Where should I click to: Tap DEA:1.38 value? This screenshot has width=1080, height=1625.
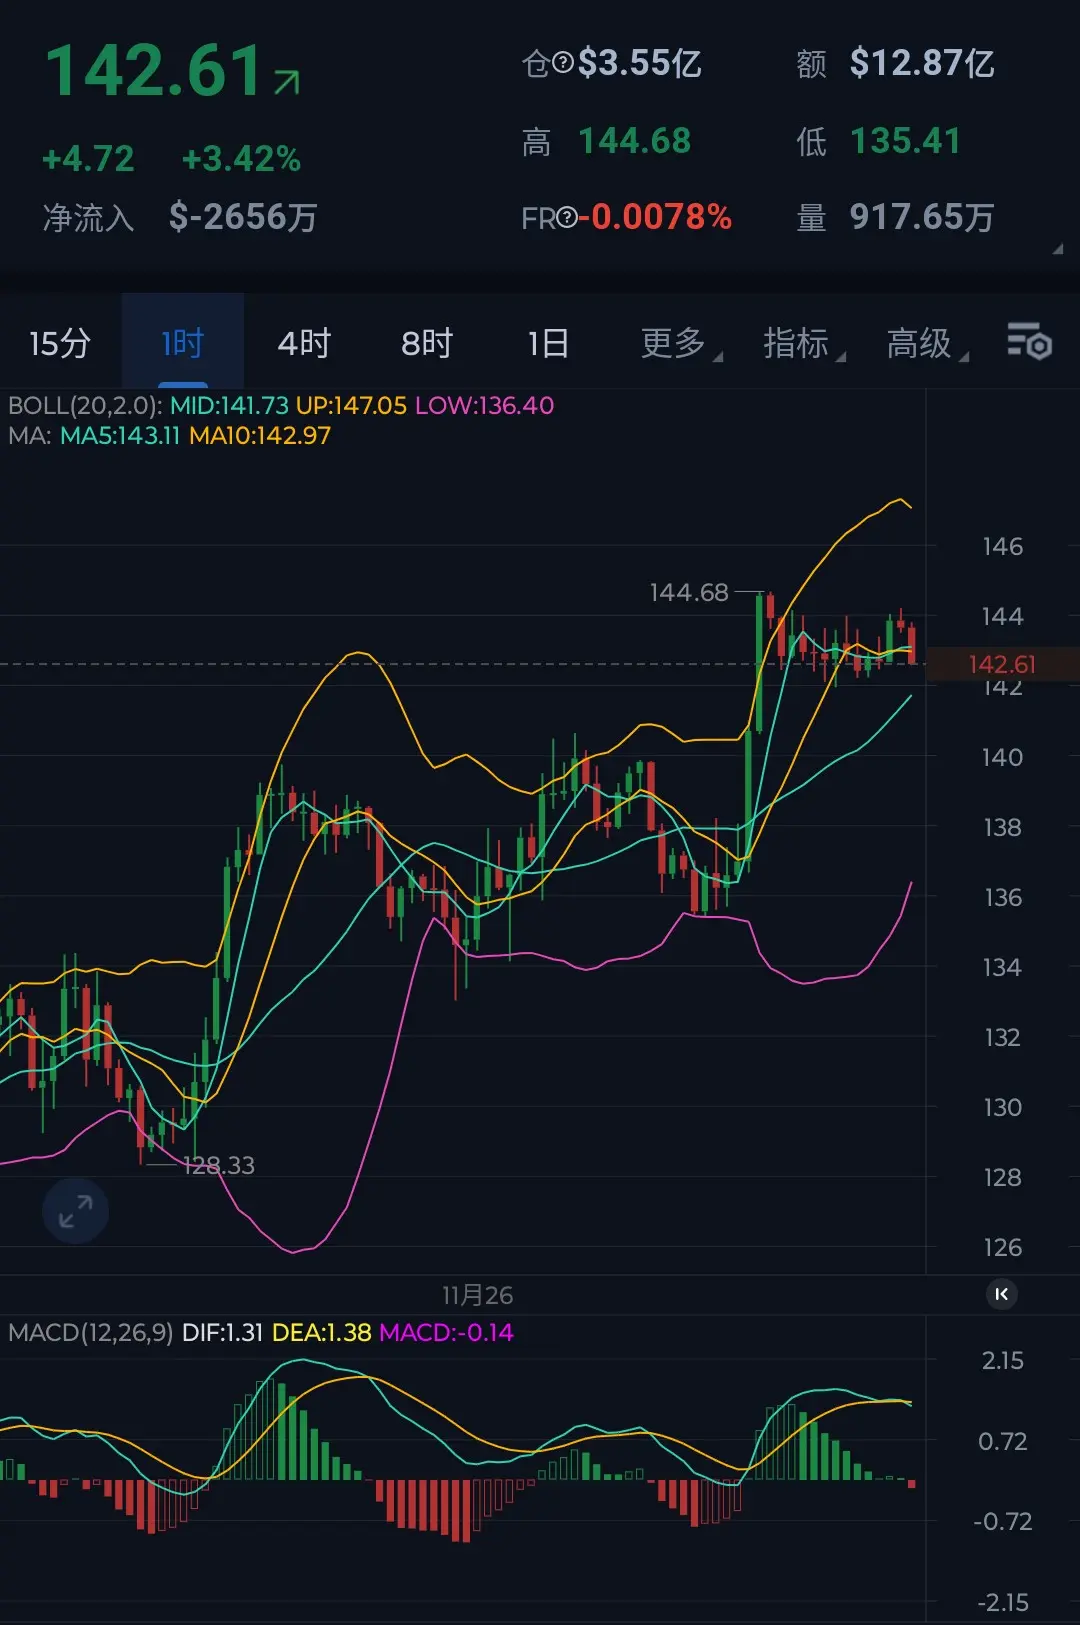[321, 1332]
